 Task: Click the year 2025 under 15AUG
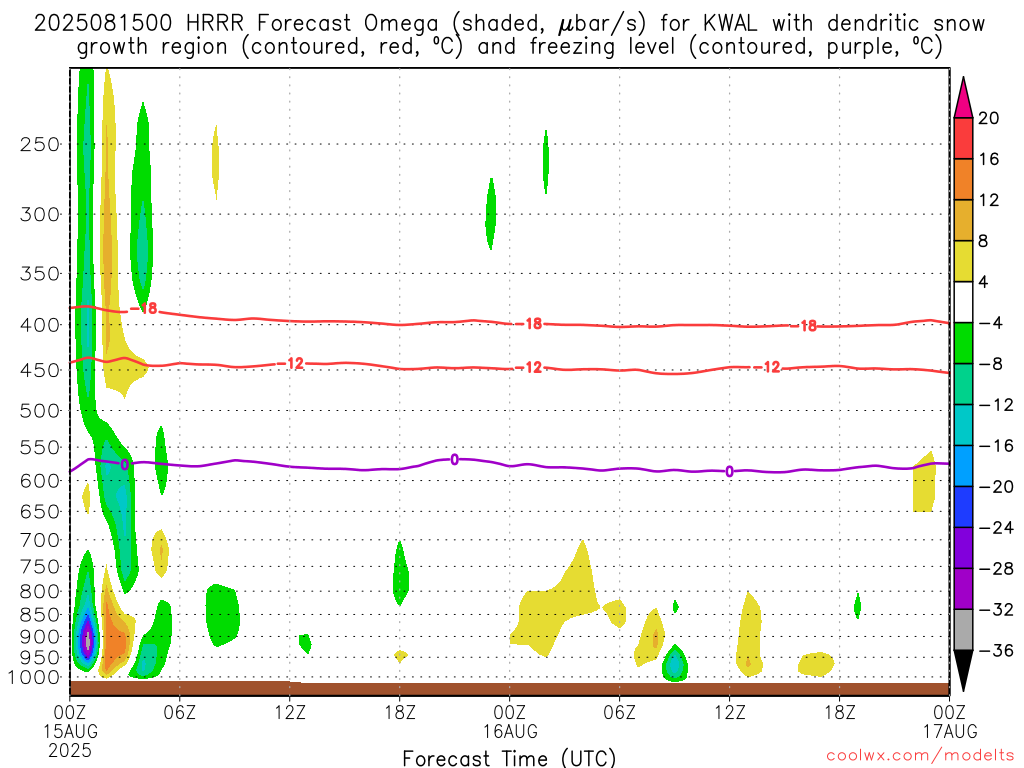[x=70, y=750]
